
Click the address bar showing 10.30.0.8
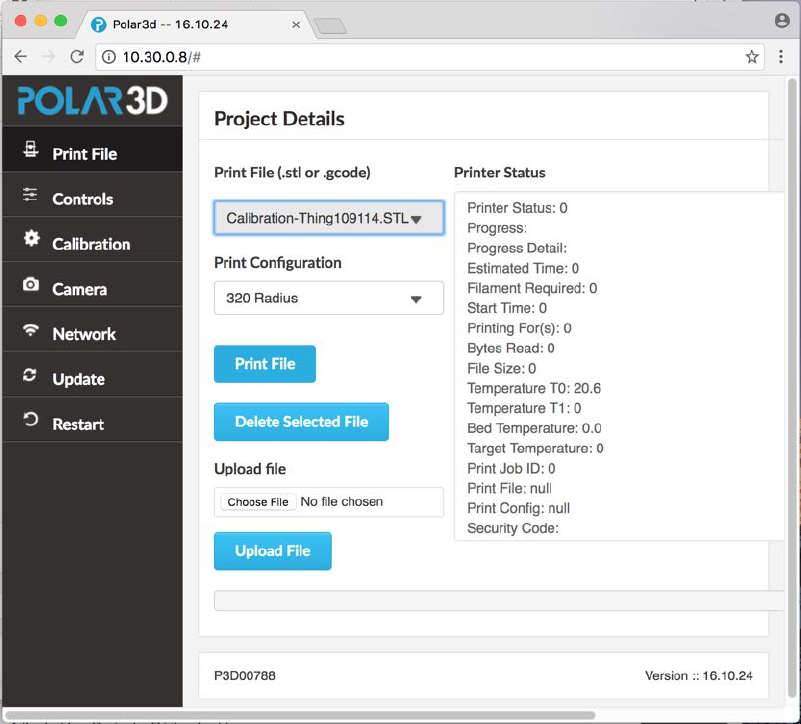[x=430, y=57]
